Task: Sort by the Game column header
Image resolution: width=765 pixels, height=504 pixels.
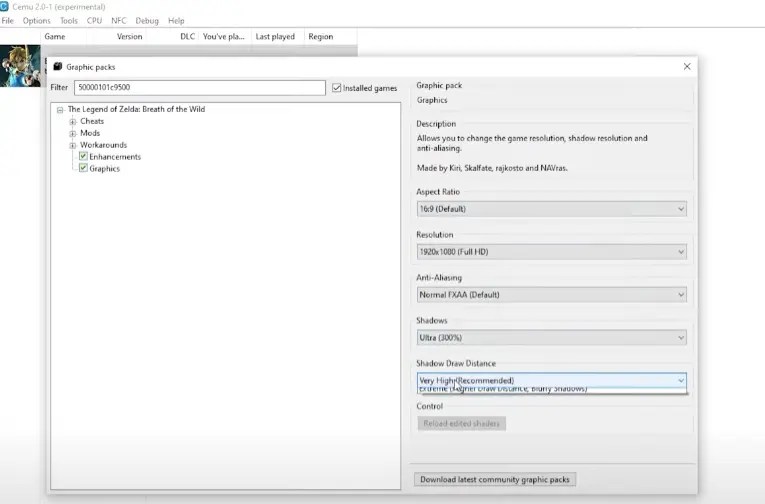Action: coord(63,36)
